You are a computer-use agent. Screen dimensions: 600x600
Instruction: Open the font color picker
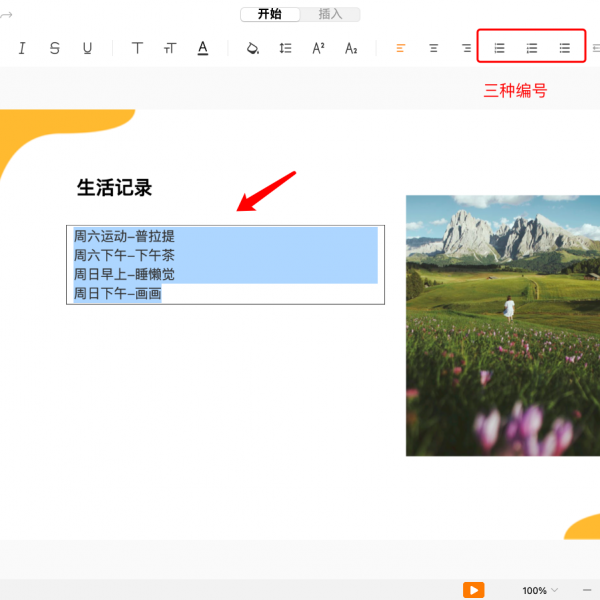click(203, 48)
